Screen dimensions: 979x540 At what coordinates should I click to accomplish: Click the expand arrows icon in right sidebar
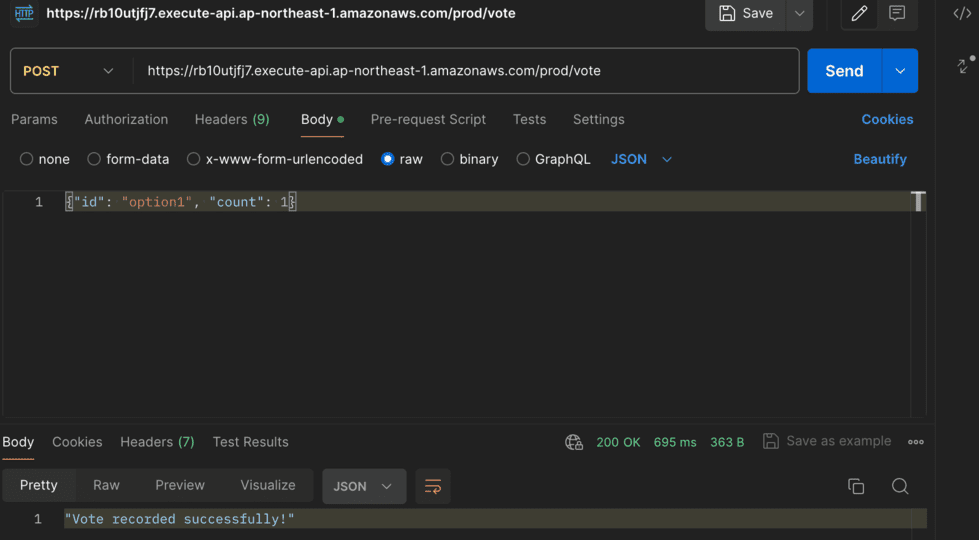pyautogui.click(x=965, y=65)
